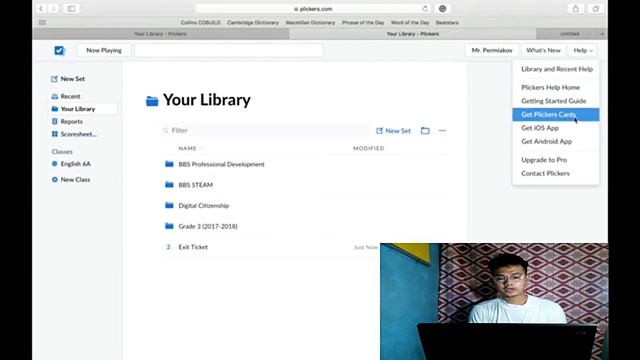Open the Digital Citizenship folder name
This screenshot has height=360, width=640.
pos(204,205)
